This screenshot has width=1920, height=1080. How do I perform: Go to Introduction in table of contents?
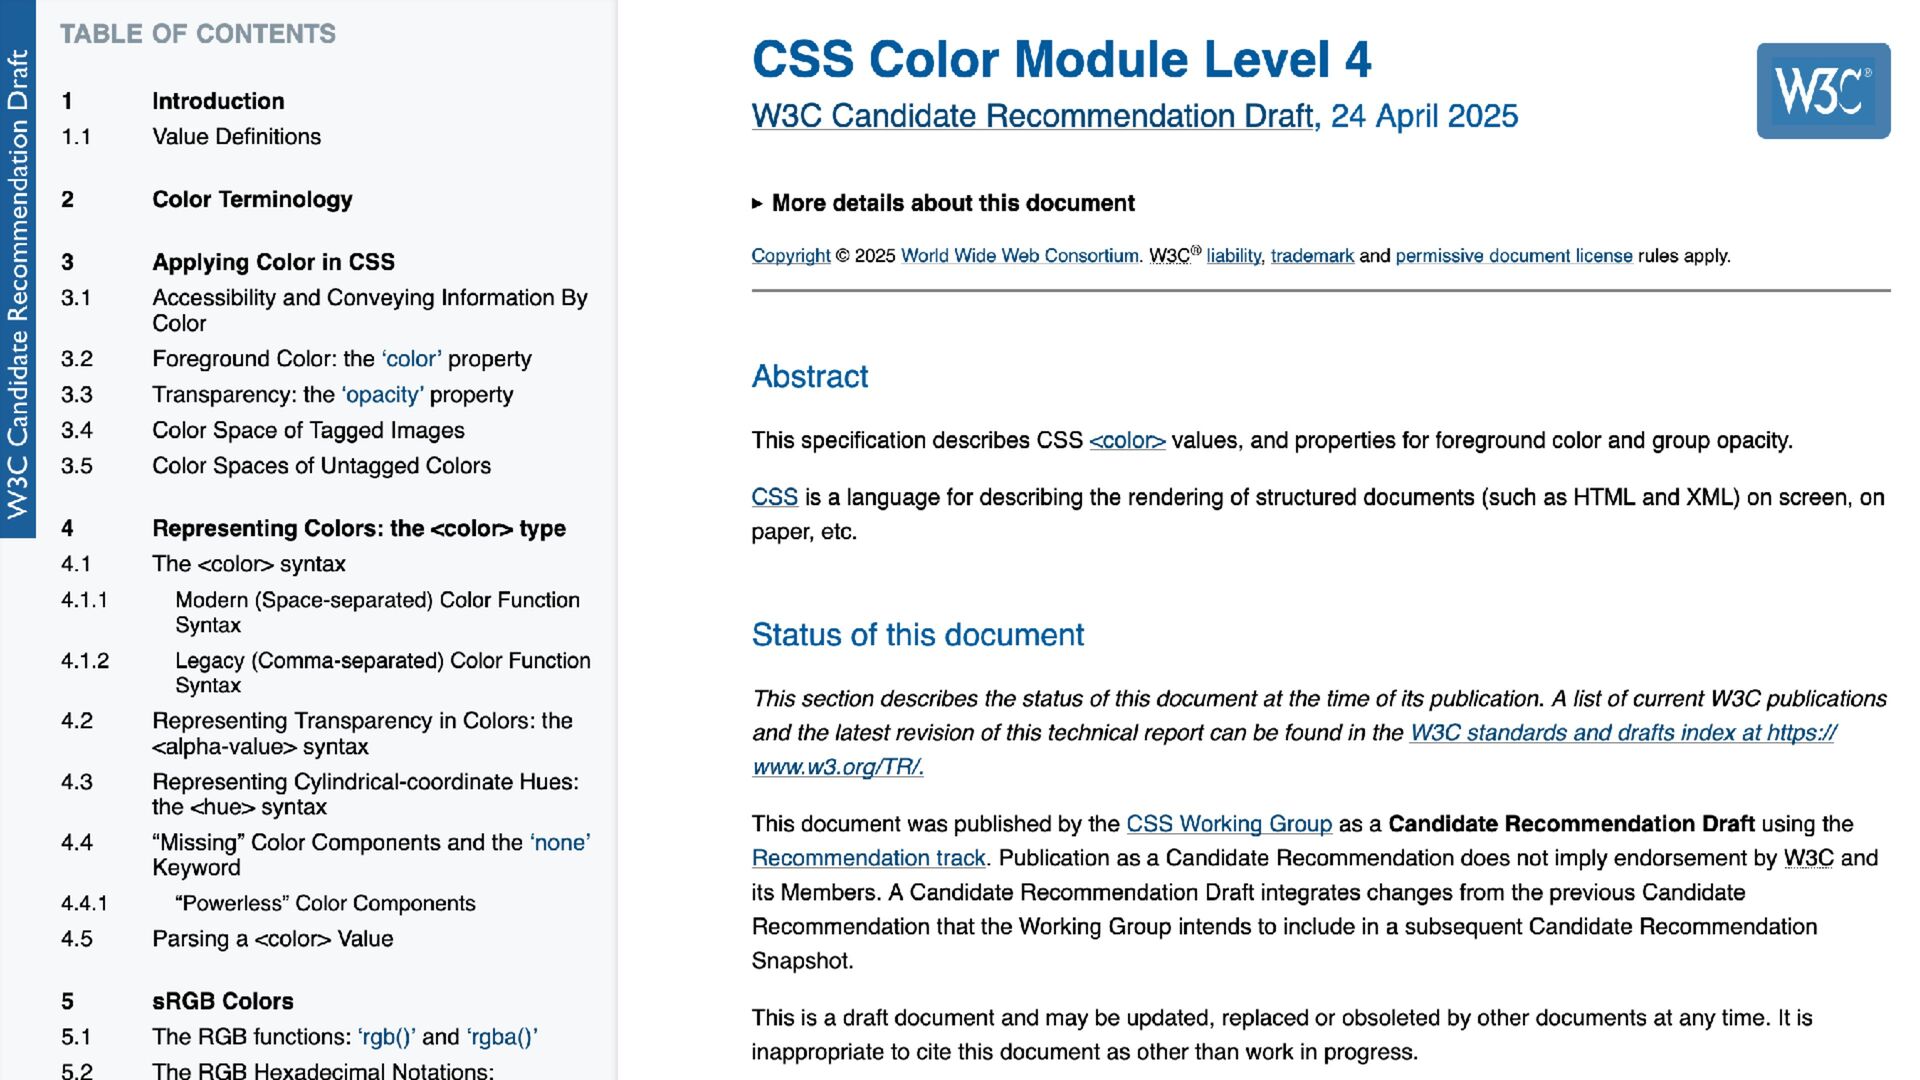(218, 101)
